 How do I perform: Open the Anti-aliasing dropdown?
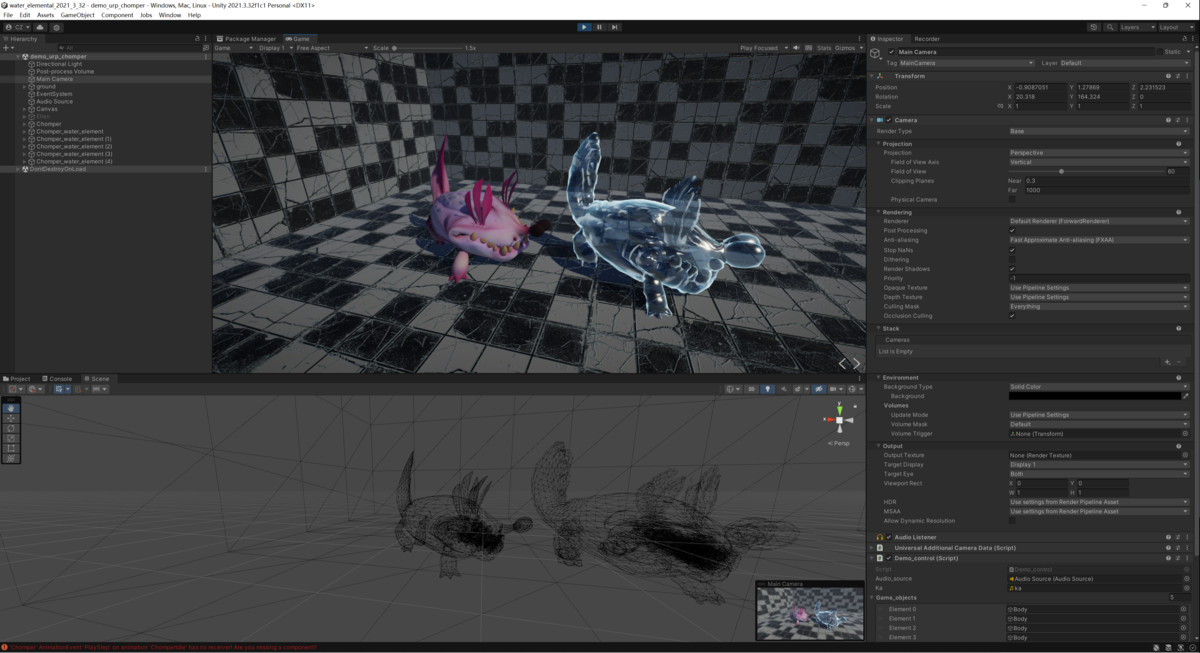point(1098,240)
